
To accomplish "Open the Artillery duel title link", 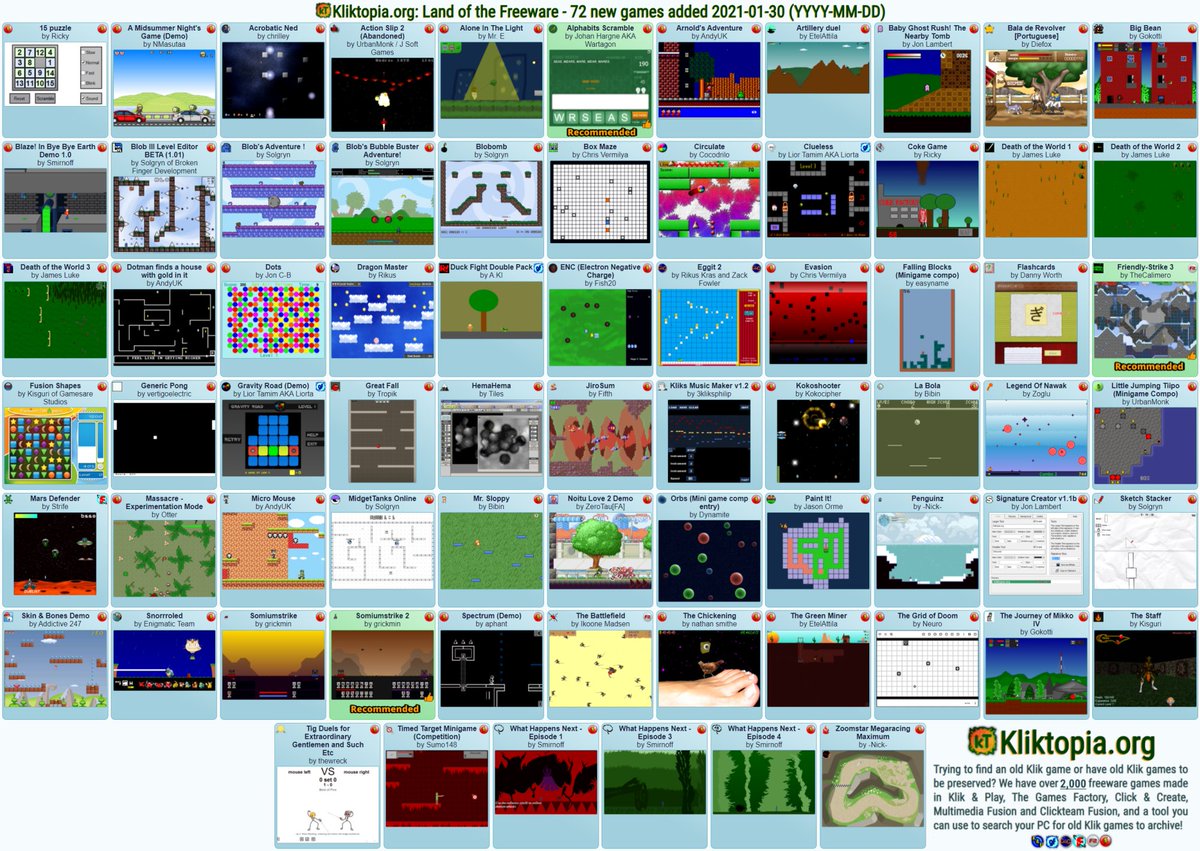I will (818, 28).
